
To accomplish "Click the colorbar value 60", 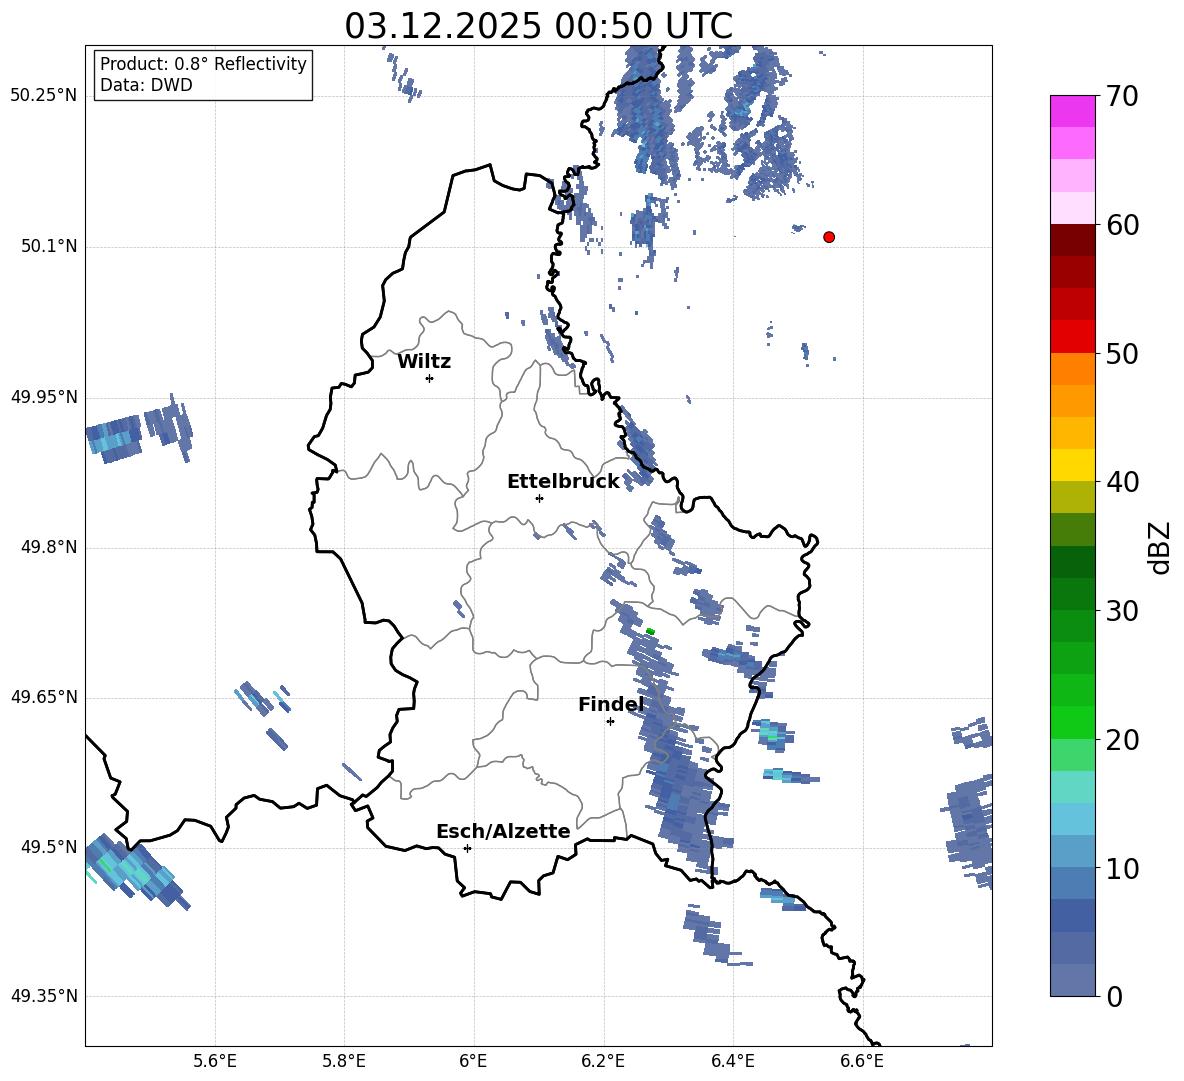I will pos(1122,225).
